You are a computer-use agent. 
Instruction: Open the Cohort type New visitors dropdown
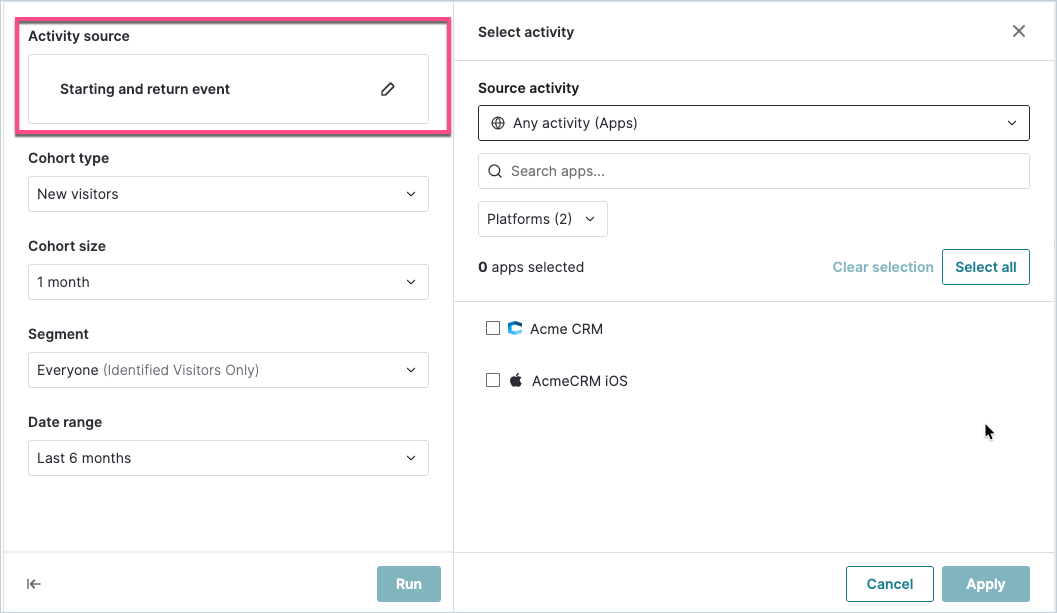(x=229, y=194)
